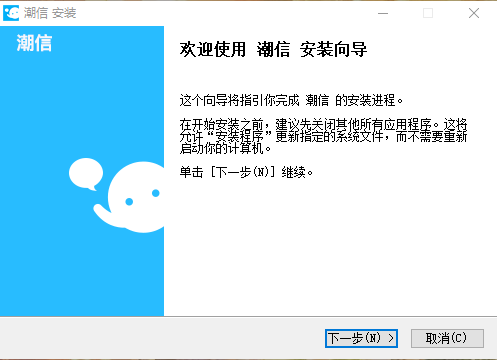Click the 潮信 logo text on blue panel
Image resolution: width=497 pixels, height=360 pixels.
tap(34, 43)
